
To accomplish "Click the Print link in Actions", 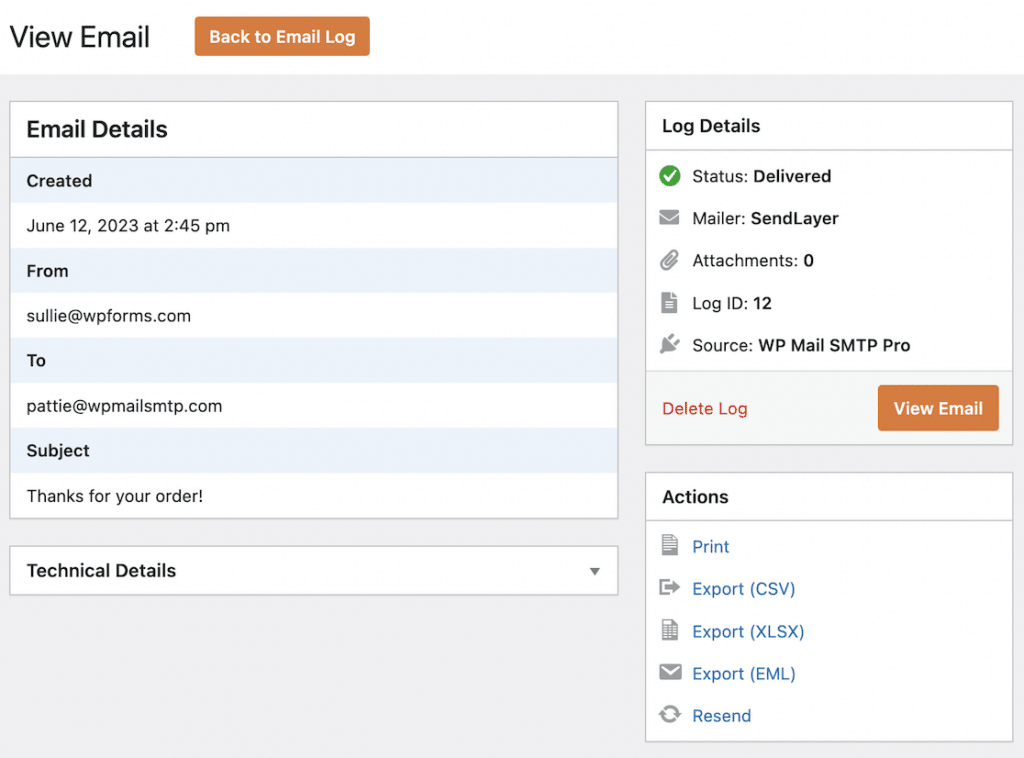I will pos(710,546).
